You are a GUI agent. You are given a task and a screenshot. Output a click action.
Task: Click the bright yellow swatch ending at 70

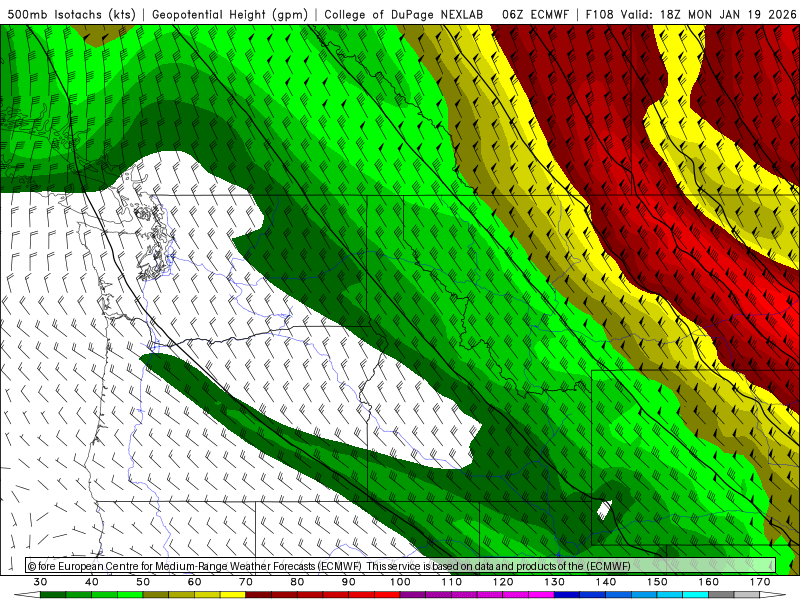(x=233, y=595)
